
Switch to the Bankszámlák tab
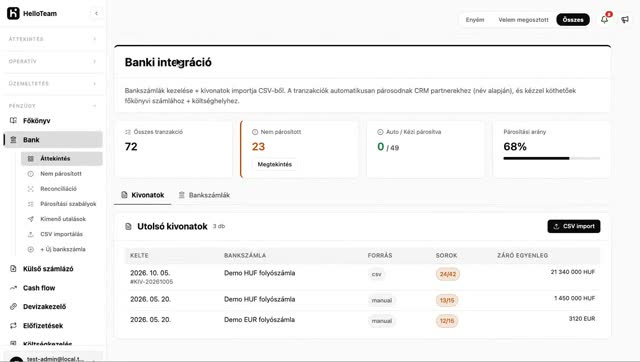204,195
